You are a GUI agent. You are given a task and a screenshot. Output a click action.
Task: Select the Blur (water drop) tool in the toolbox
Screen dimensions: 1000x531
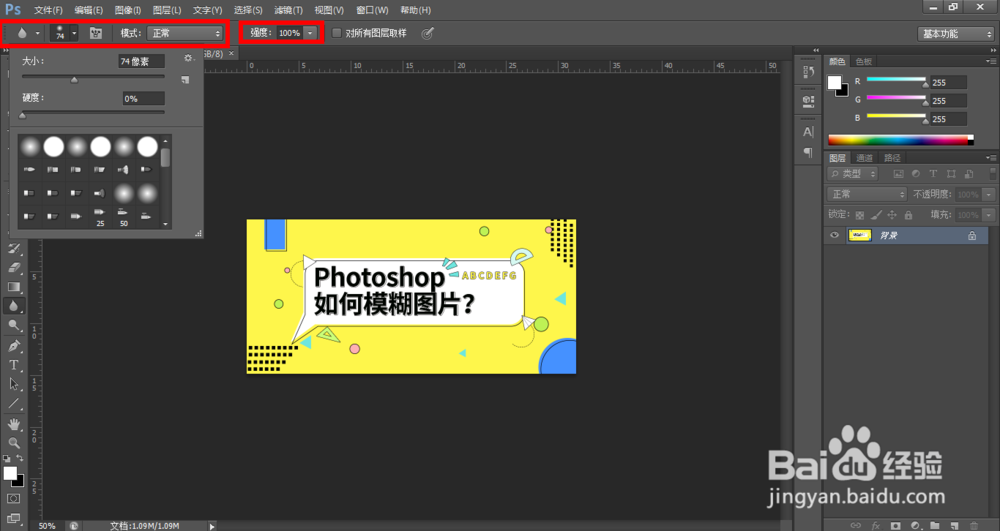(x=14, y=306)
